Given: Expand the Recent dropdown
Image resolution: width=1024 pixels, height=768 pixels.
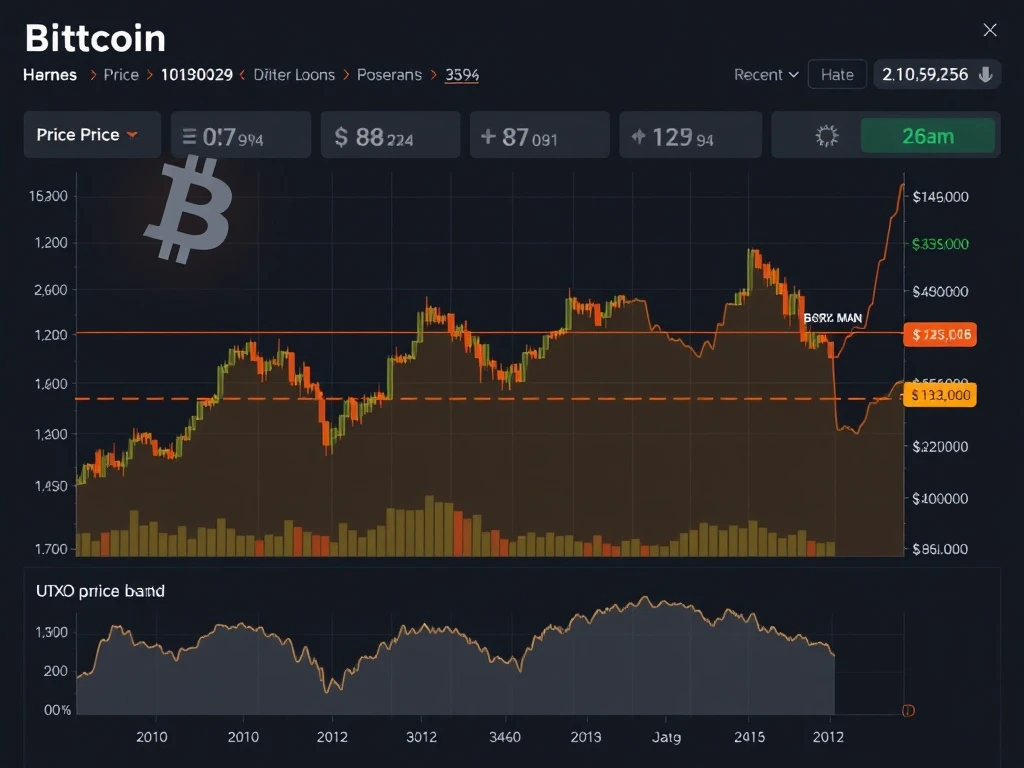Looking at the screenshot, I should [766, 75].
